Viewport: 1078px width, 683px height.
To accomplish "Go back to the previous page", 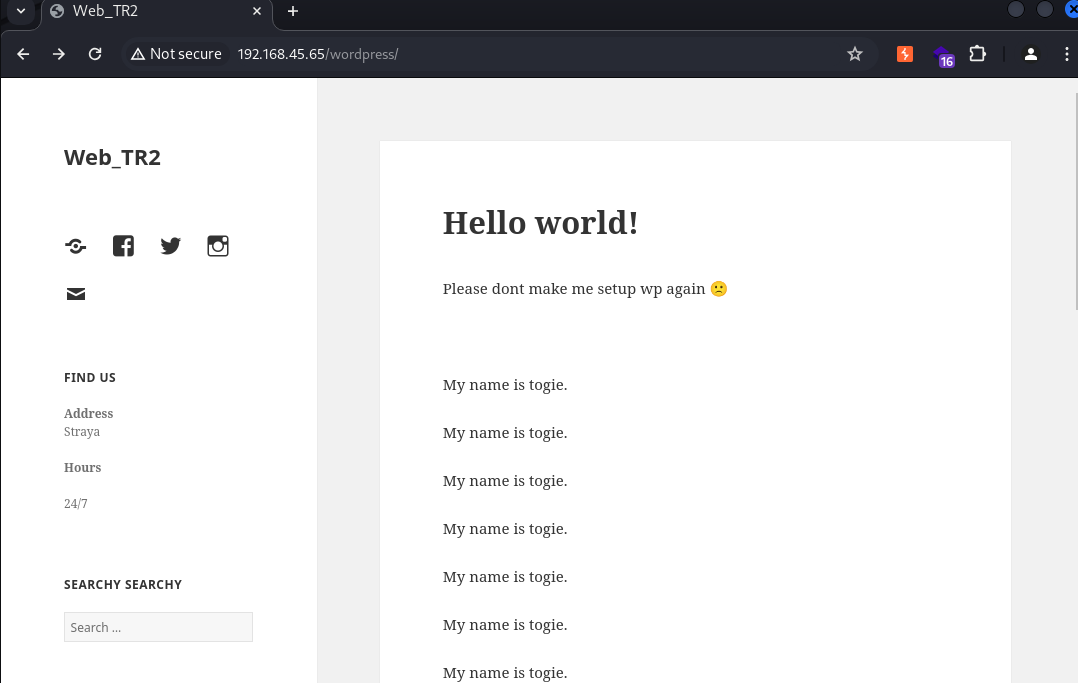I will pyautogui.click(x=23, y=54).
